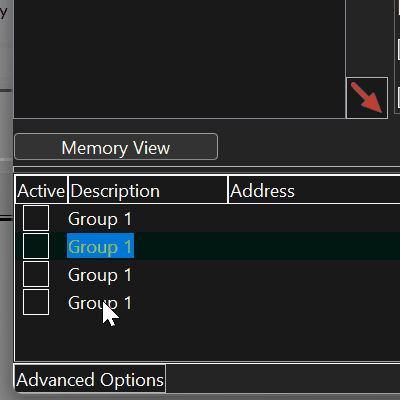The height and width of the screenshot is (400, 400).
Task: Tick the Active checkbox of the last Group 1 row
Action: click(x=36, y=302)
